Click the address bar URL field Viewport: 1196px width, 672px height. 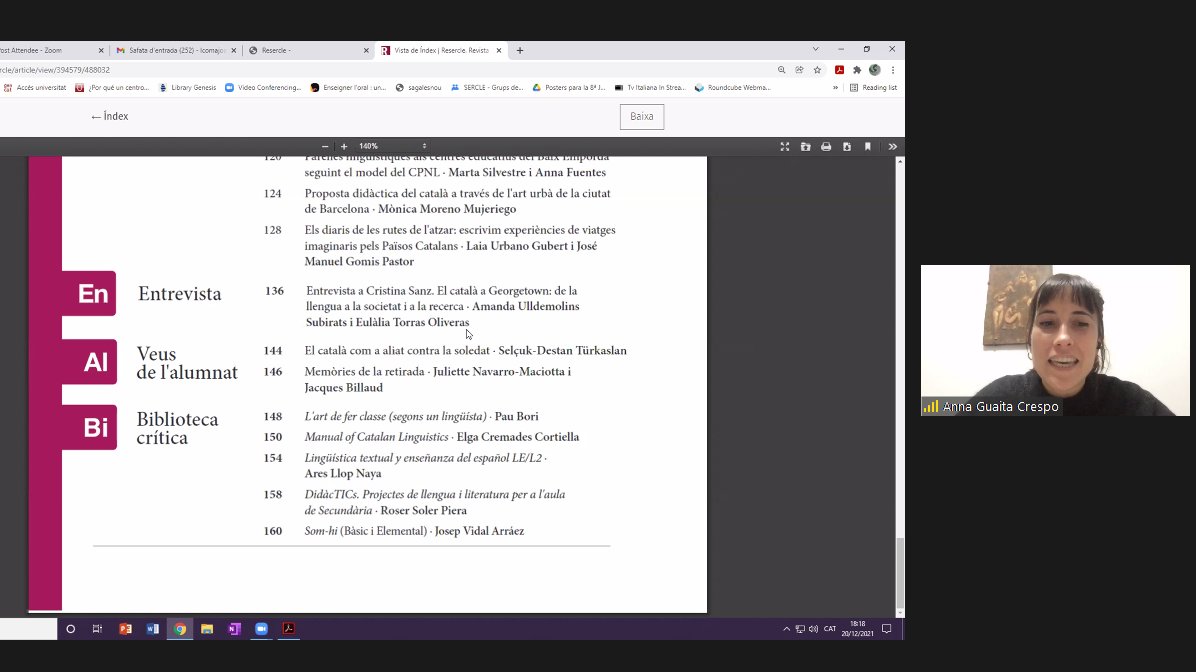coord(381,70)
